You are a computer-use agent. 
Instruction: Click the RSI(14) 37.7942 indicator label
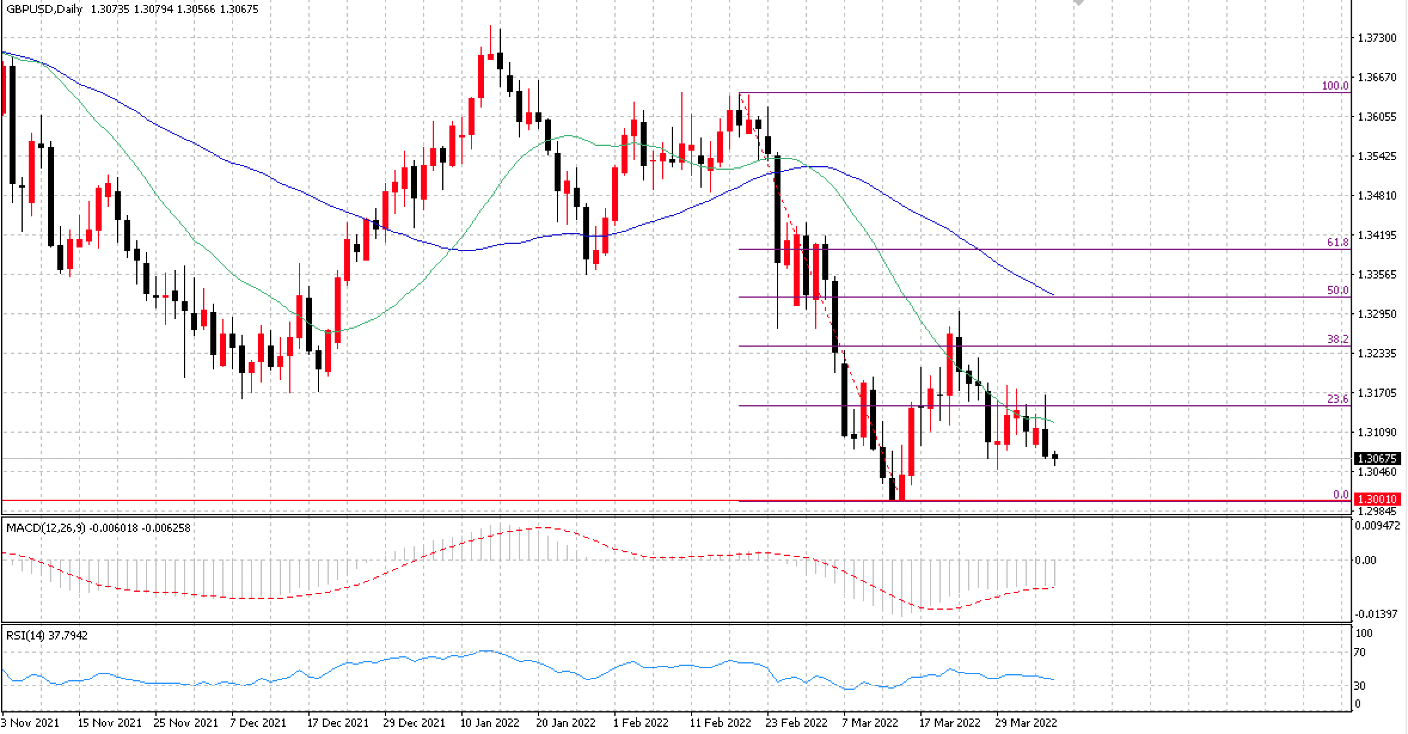click(47, 635)
